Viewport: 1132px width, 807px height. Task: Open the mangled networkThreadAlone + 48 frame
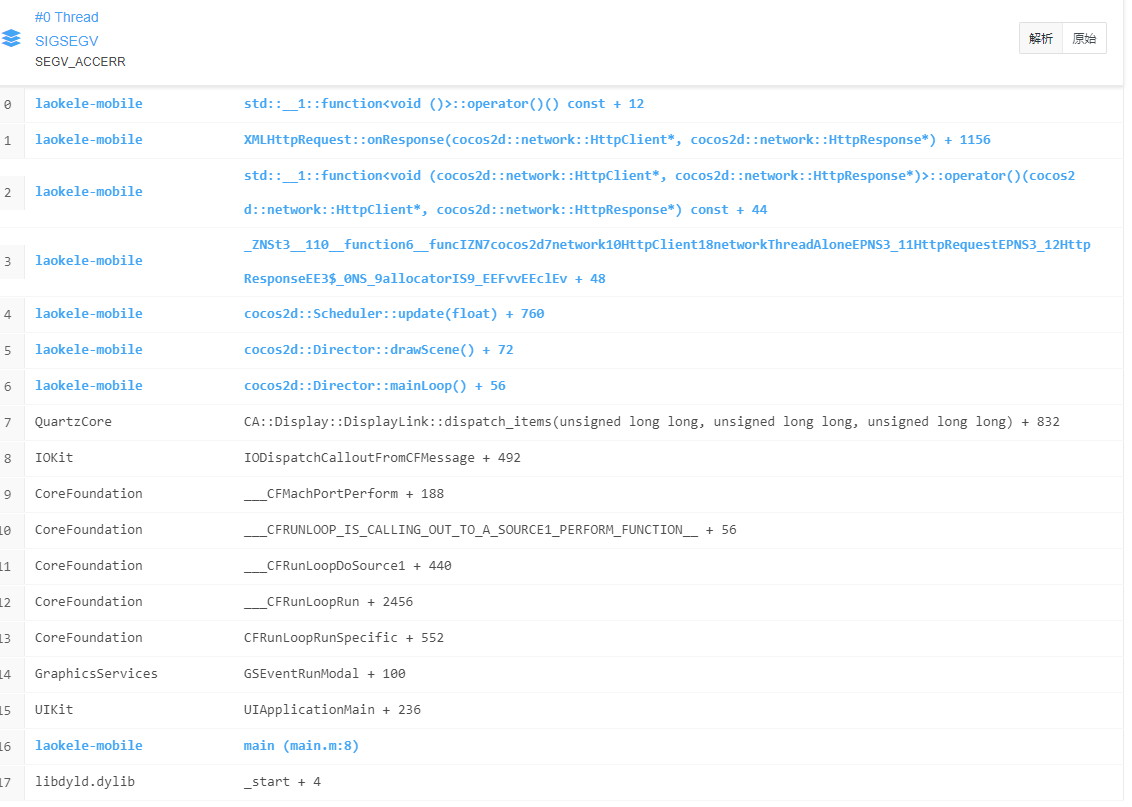pyautogui.click(x=667, y=261)
